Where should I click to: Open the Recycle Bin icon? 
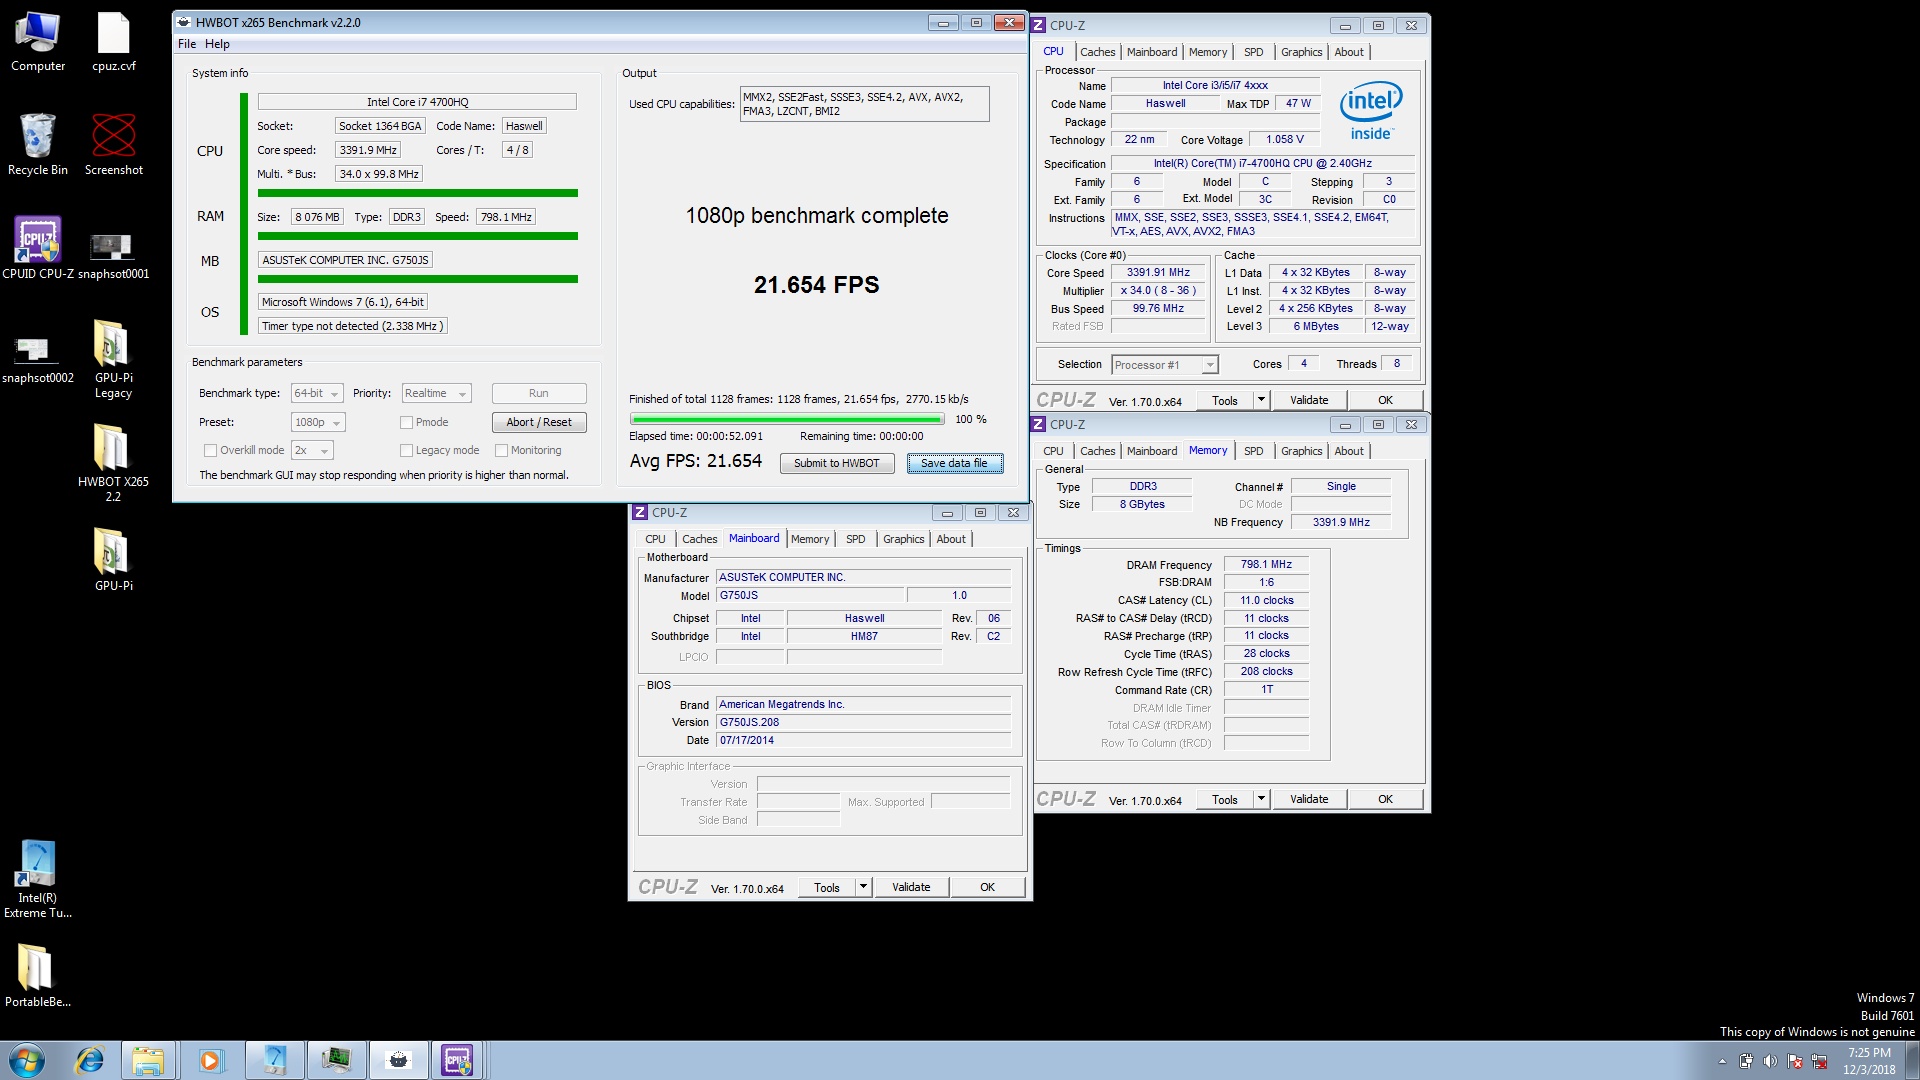(x=38, y=145)
